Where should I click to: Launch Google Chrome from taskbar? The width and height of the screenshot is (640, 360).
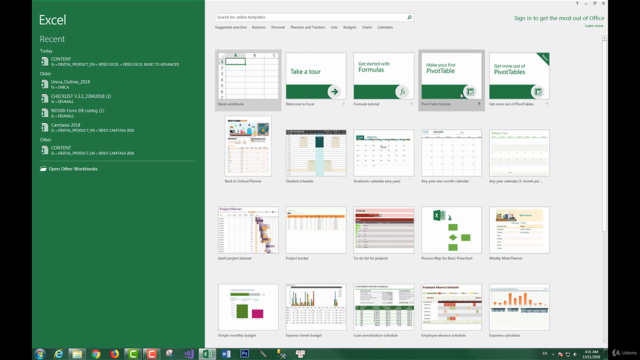96,354
